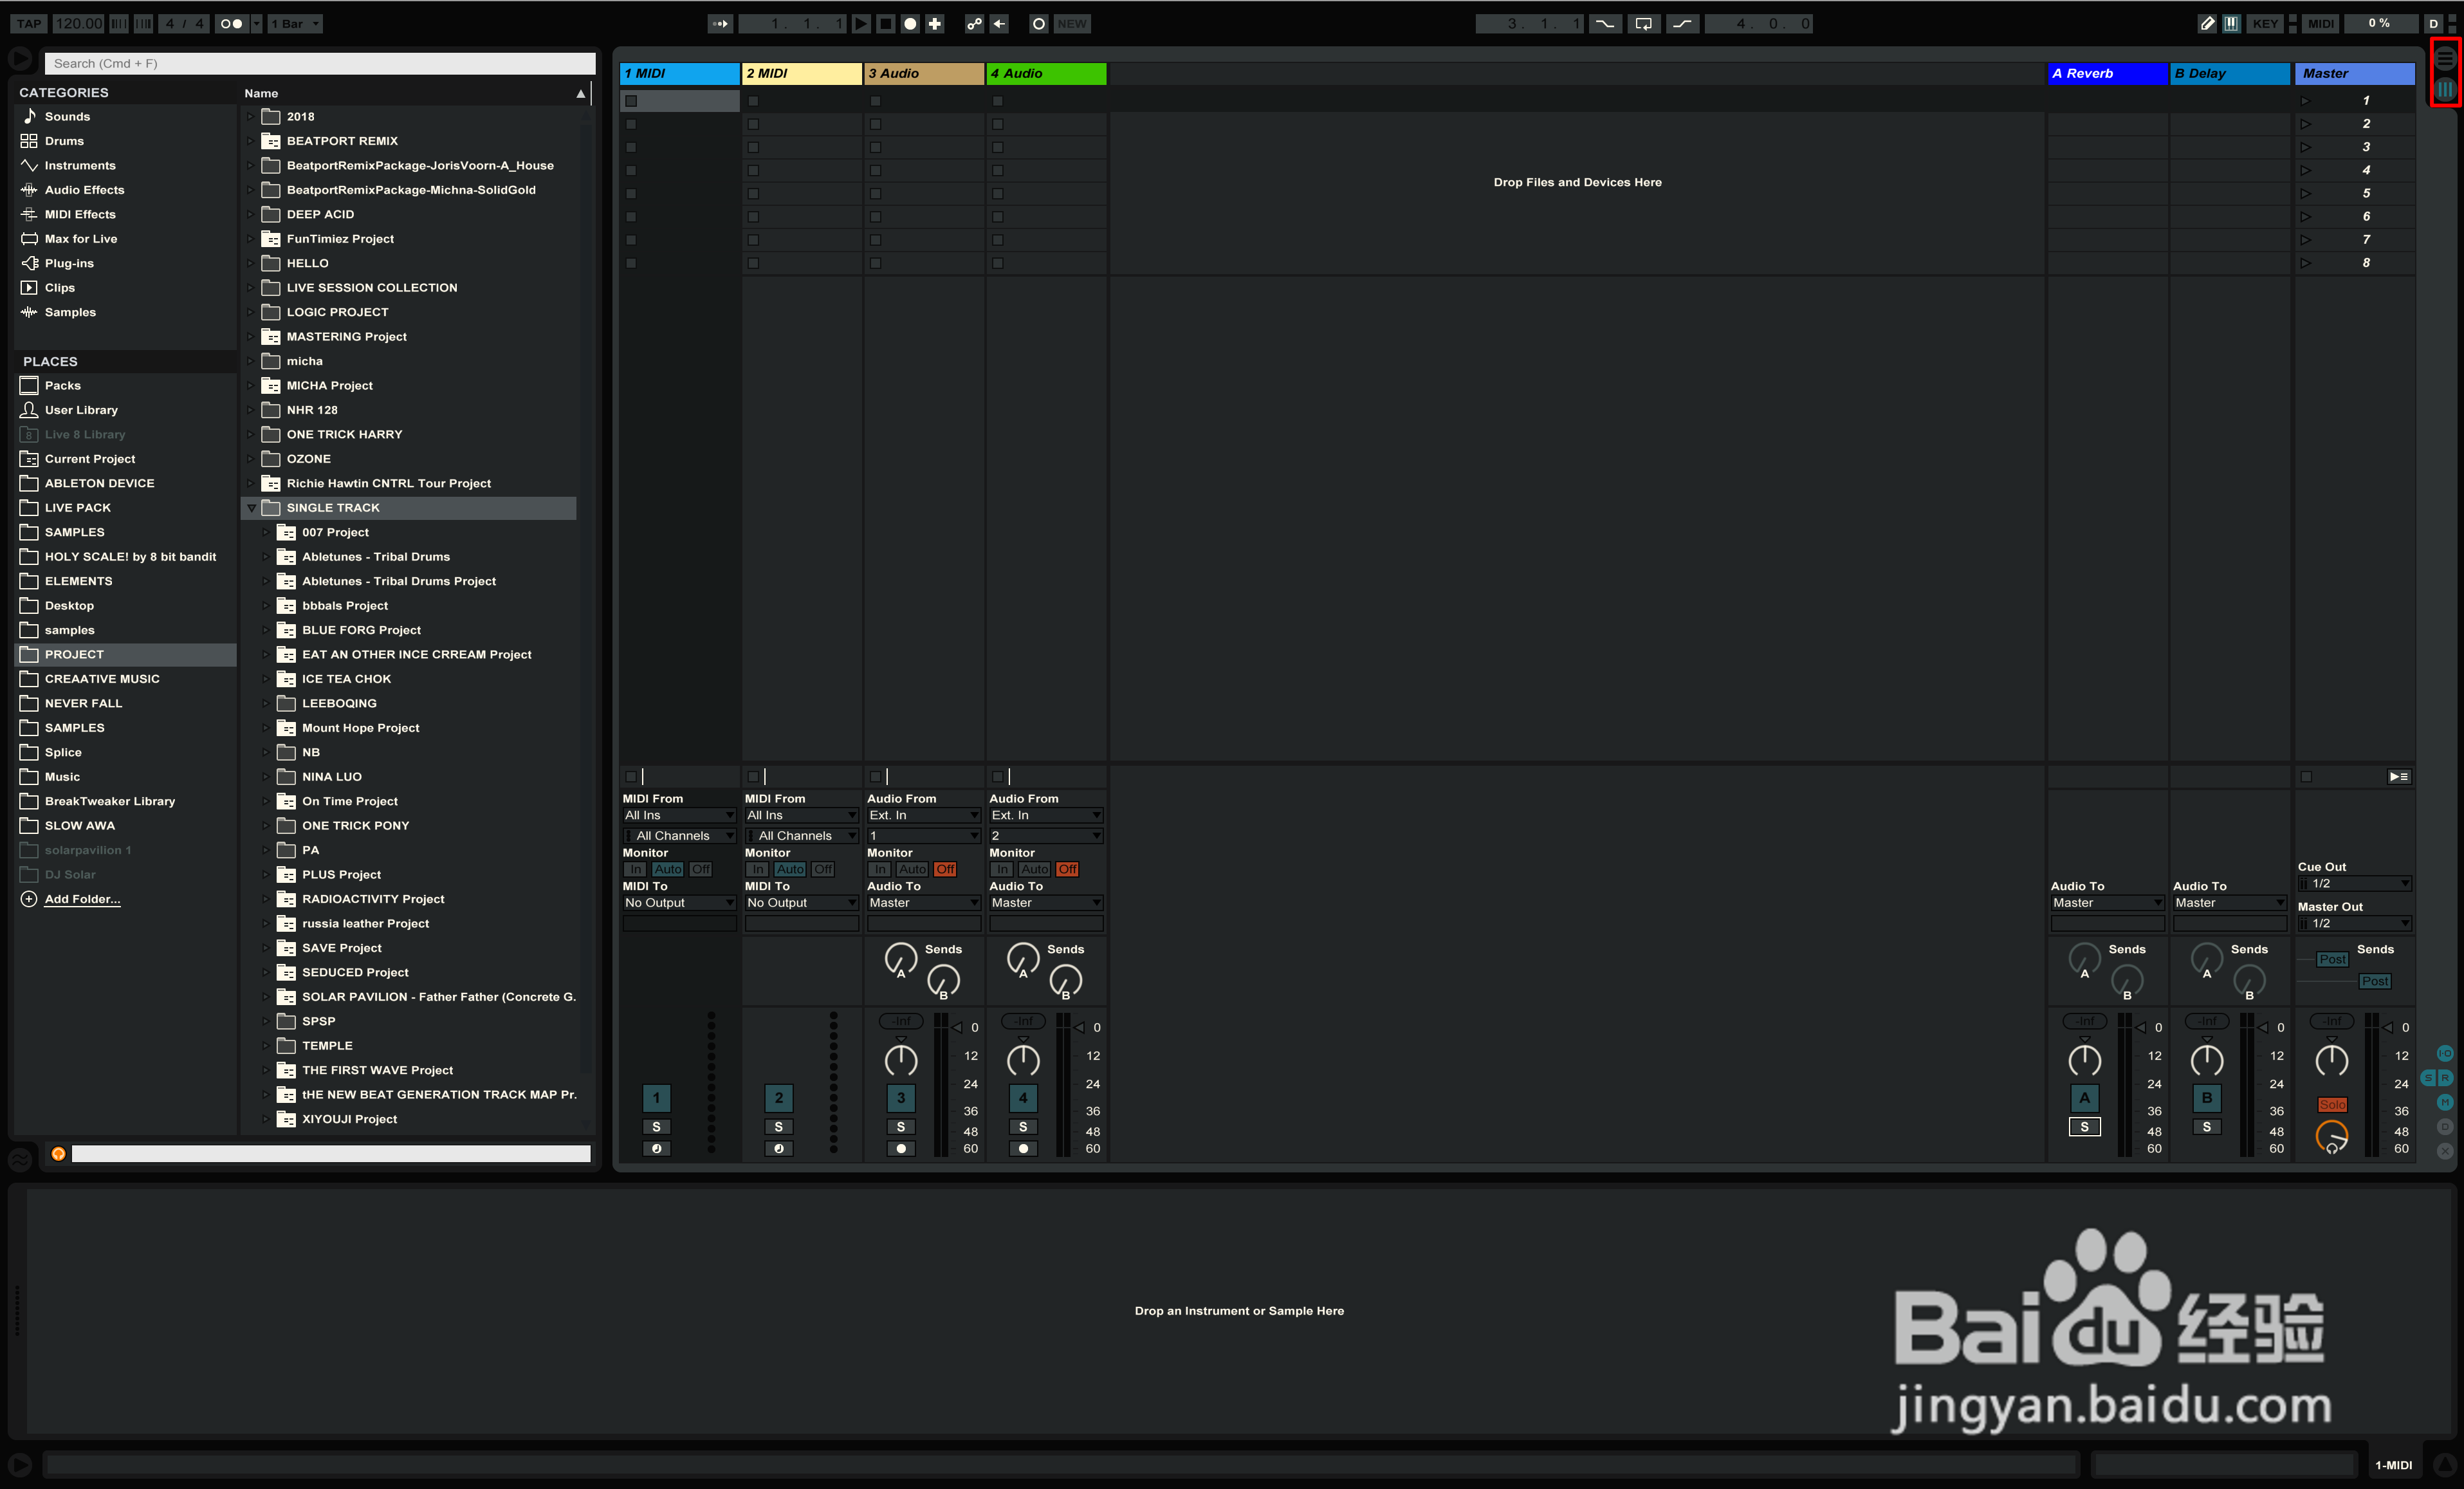Image resolution: width=2464 pixels, height=1489 pixels.
Task: Collapse the SINGLE TRACK folder
Action: pyautogui.click(x=251, y=508)
